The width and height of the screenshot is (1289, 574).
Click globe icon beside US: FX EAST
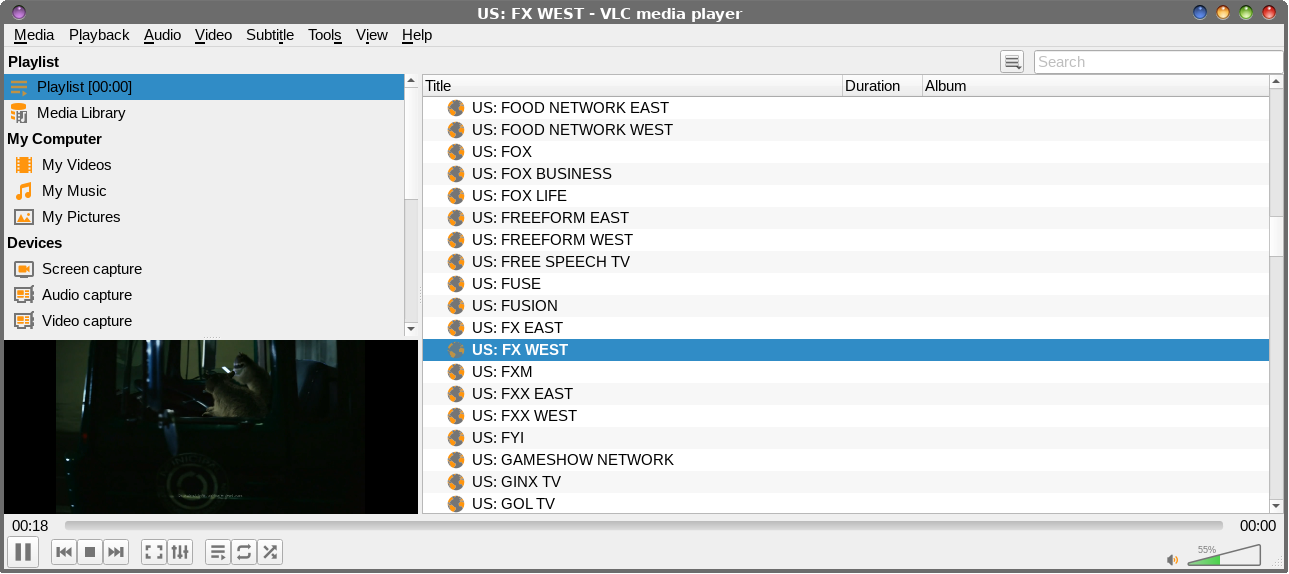tap(456, 328)
